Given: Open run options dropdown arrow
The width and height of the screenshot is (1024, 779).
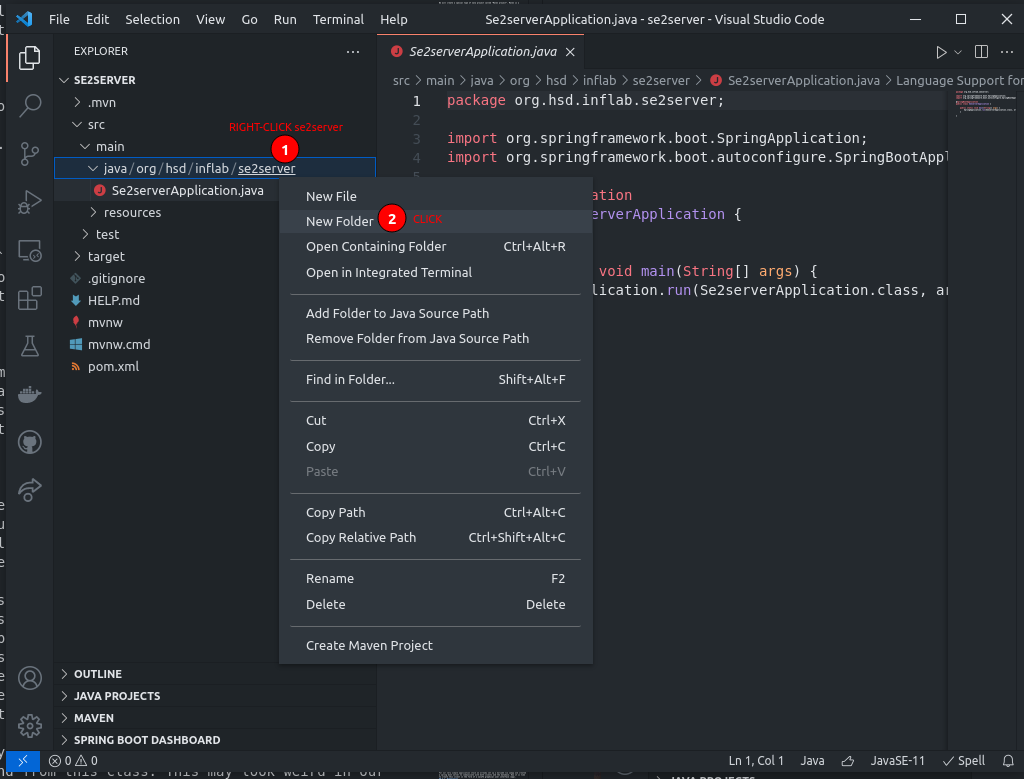Looking at the screenshot, I should click(x=958, y=52).
